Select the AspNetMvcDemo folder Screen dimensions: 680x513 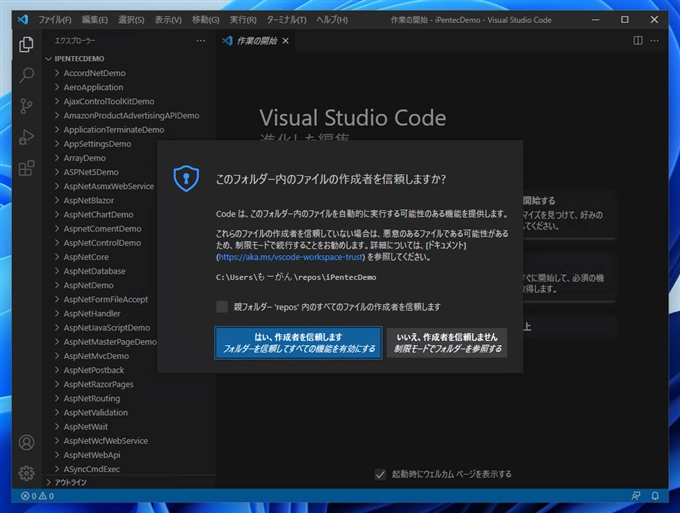click(x=96, y=356)
